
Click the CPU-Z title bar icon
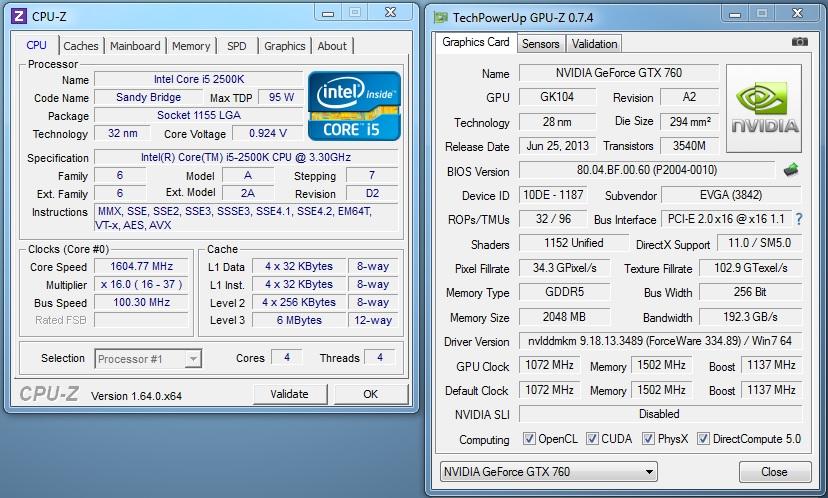tap(18, 16)
